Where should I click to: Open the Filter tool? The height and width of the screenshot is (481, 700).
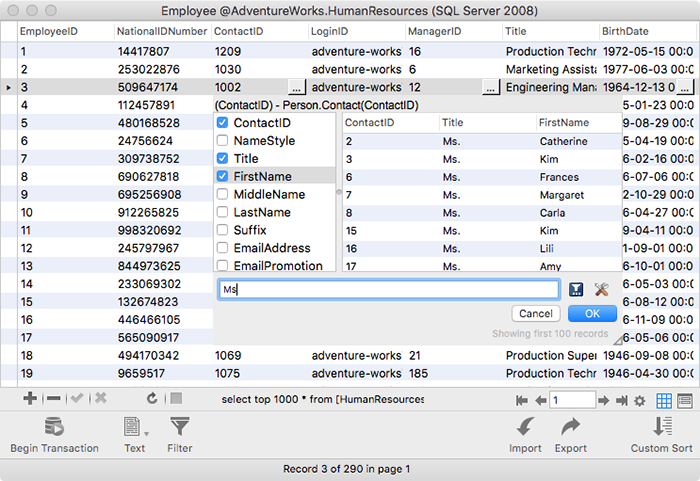click(x=179, y=427)
